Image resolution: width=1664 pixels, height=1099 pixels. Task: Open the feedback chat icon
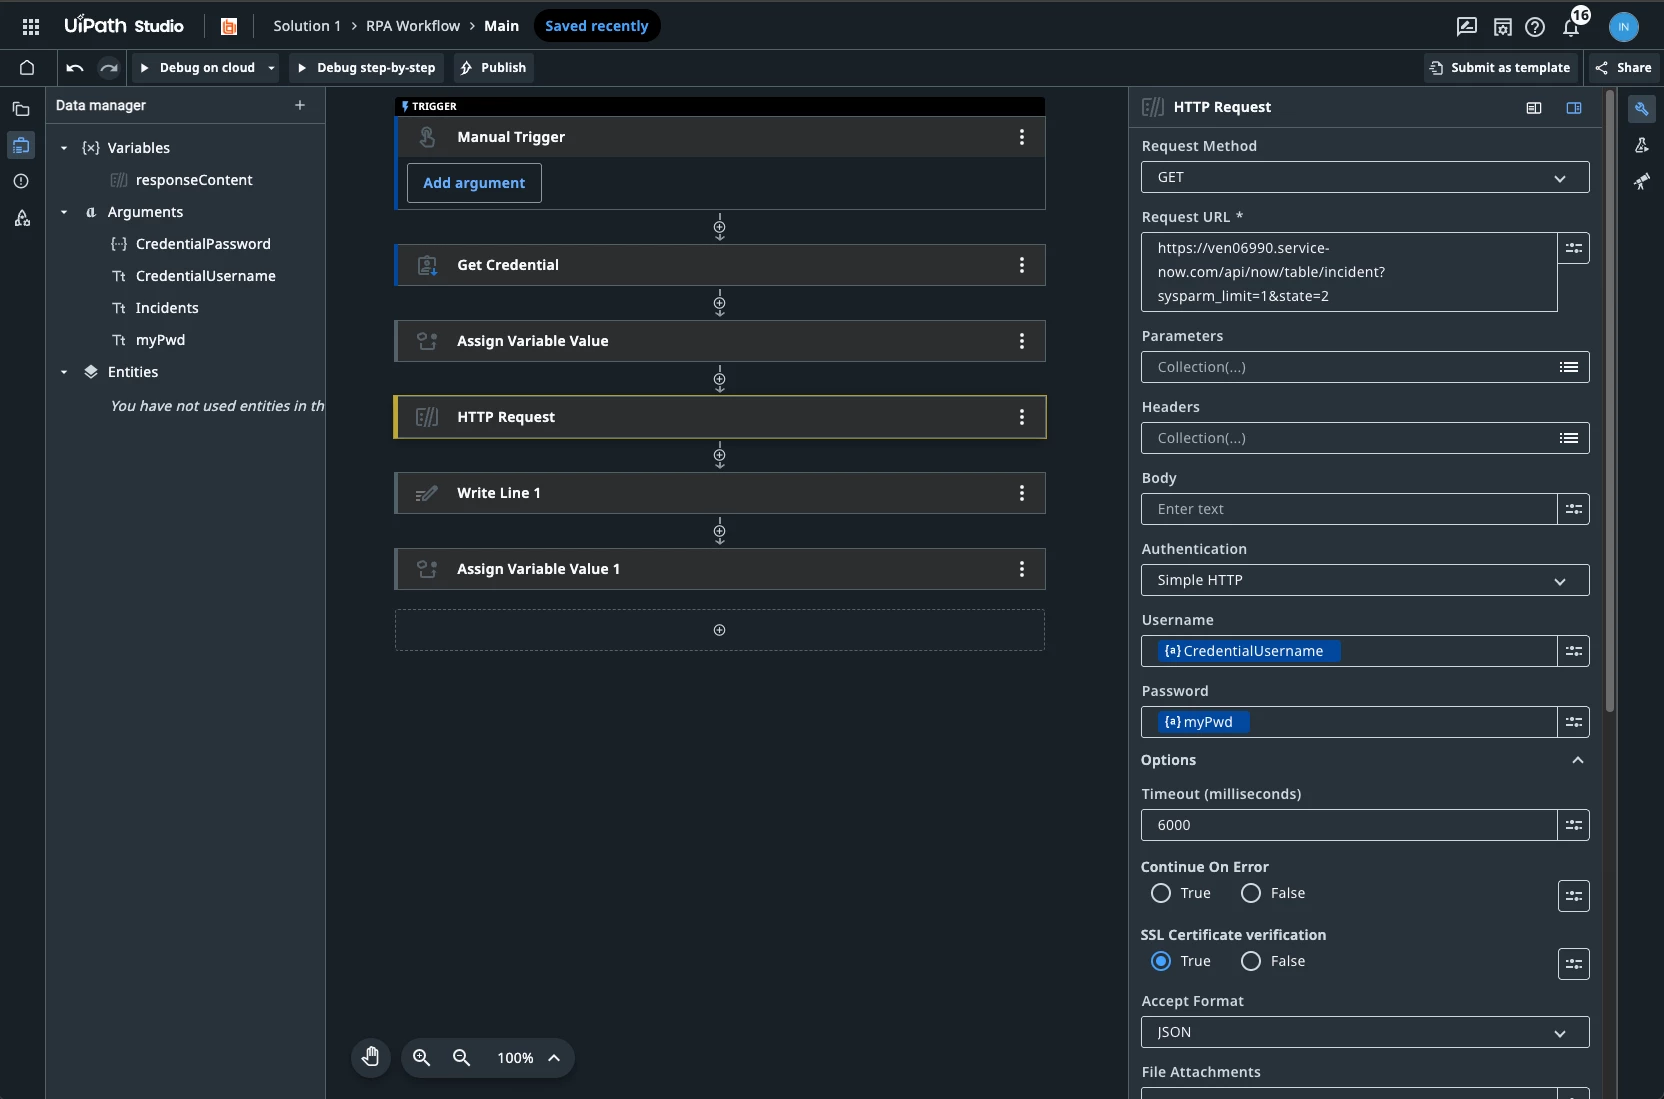[1467, 27]
